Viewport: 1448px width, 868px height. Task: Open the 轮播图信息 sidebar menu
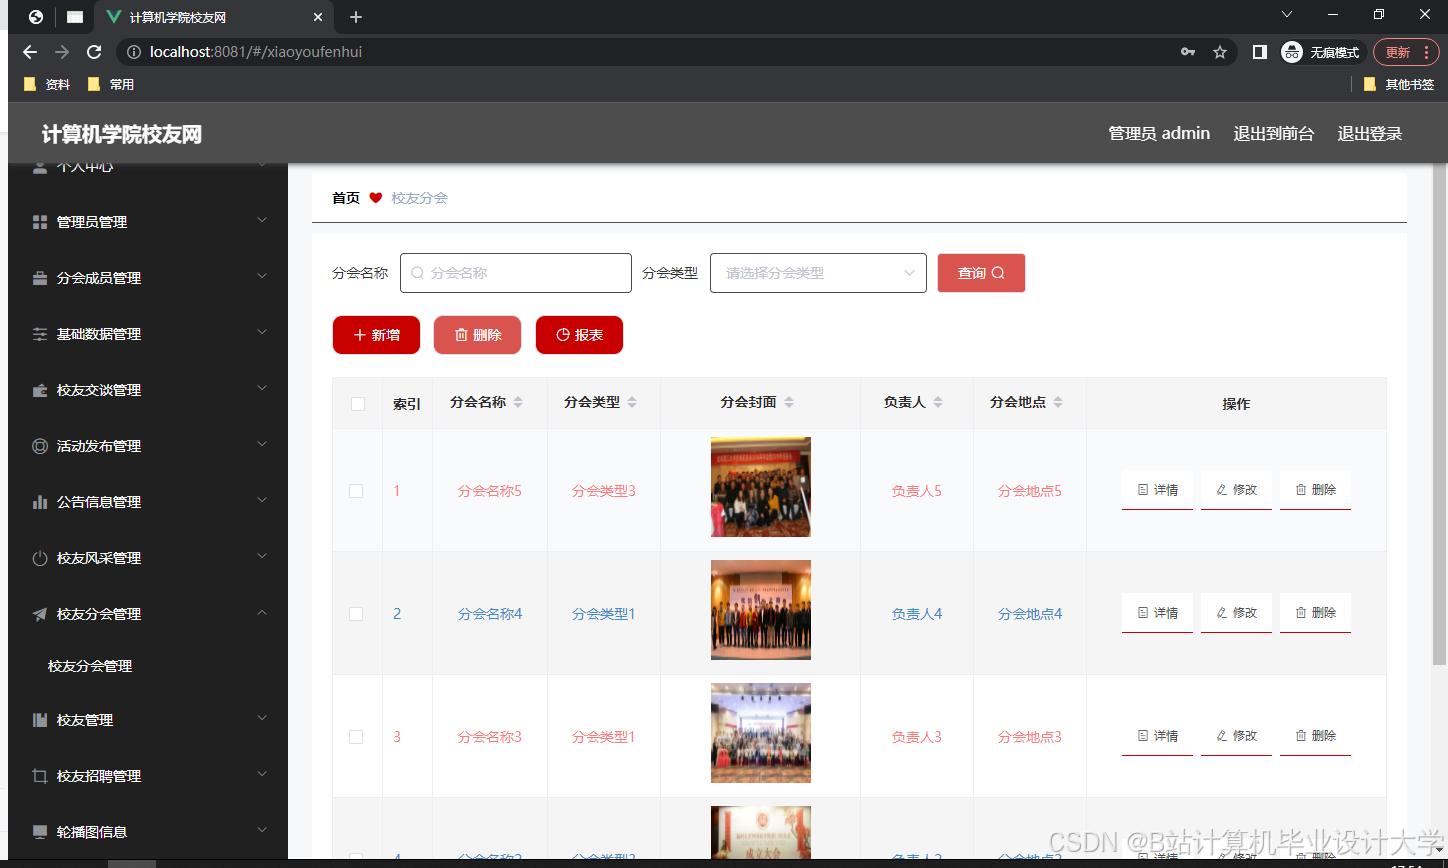tap(148, 832)
